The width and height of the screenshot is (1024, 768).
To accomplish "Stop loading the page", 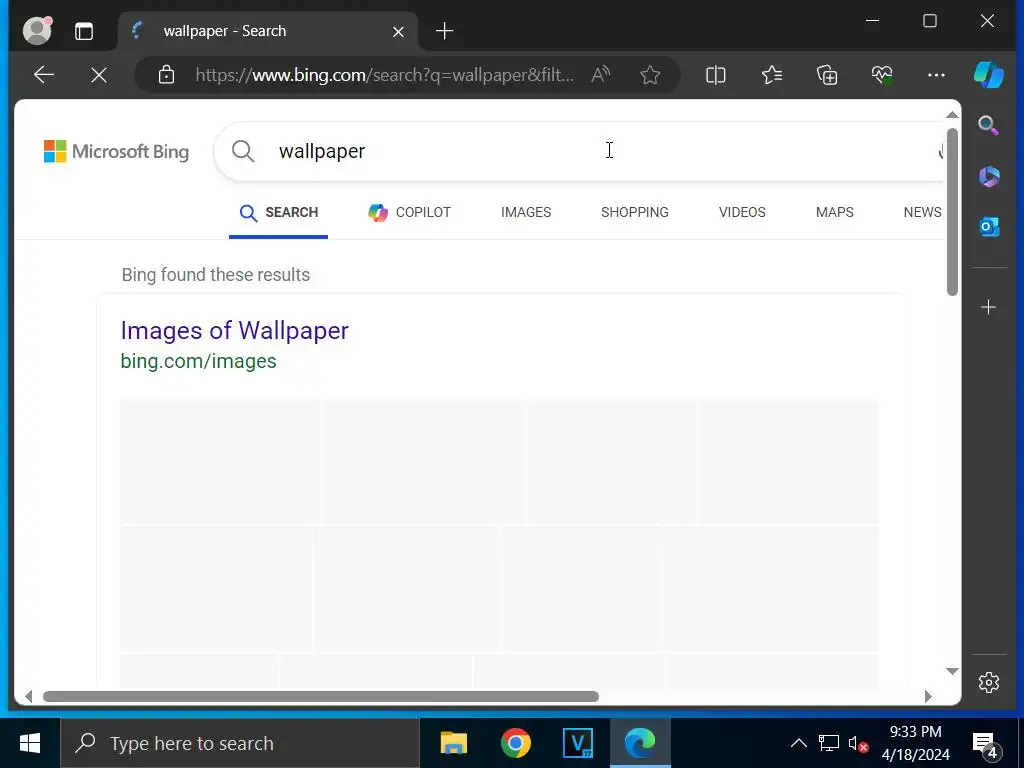I will [99, 76].
